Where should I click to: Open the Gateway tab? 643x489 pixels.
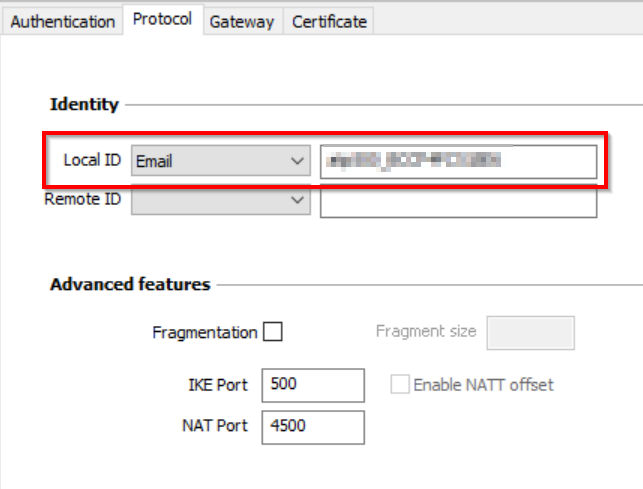[x=241, y=21]
